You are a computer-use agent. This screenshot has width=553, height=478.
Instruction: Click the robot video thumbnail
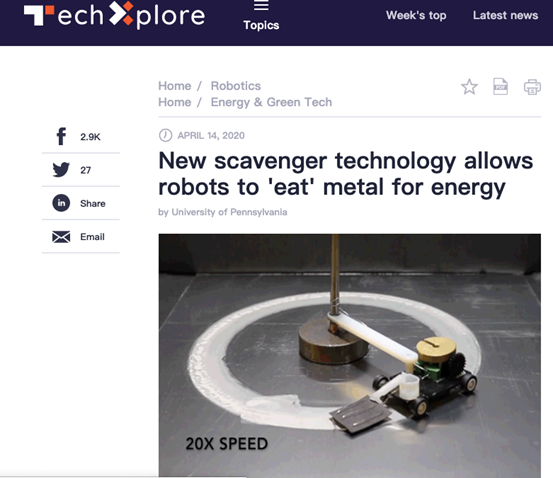(x=350, y=356)
